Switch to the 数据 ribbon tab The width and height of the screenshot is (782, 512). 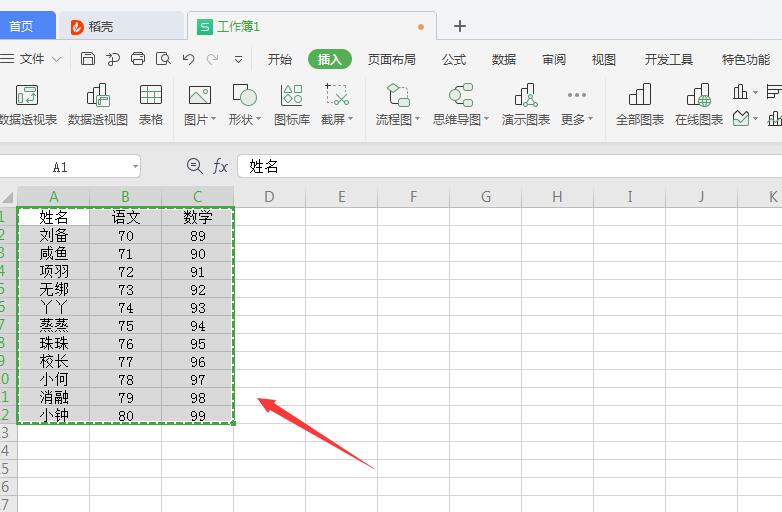pyautogui.click(x=504, y=59)
